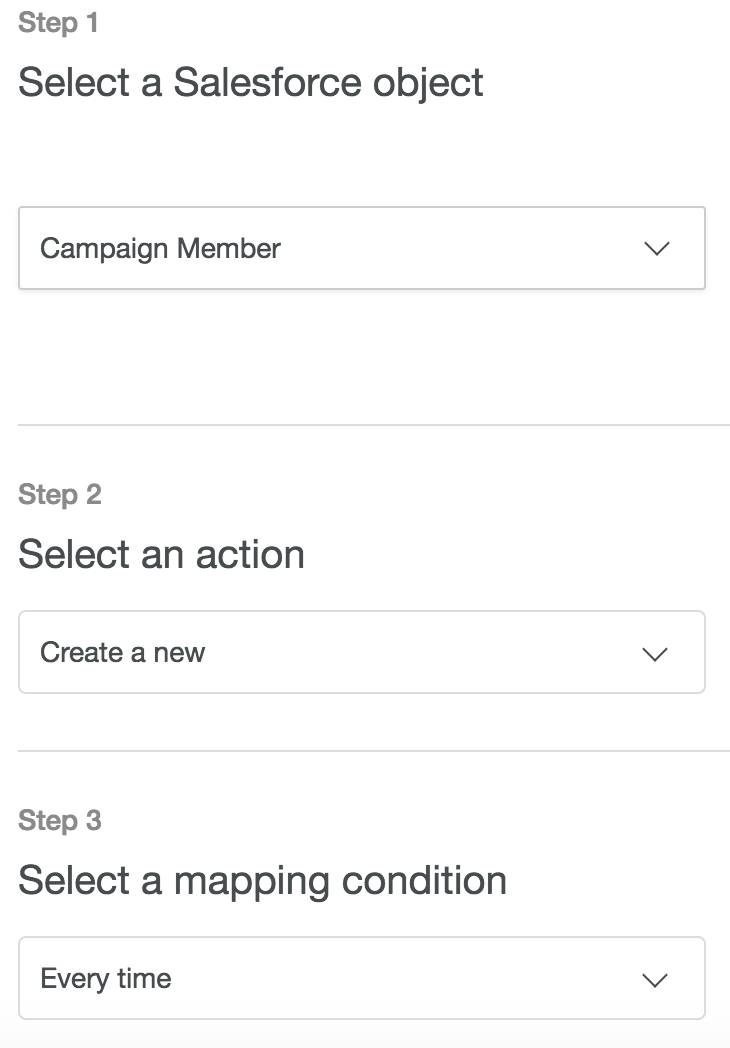Click the word Salesforce in the heading
This screenshot has width=730, height=1048.
point(267,82)
